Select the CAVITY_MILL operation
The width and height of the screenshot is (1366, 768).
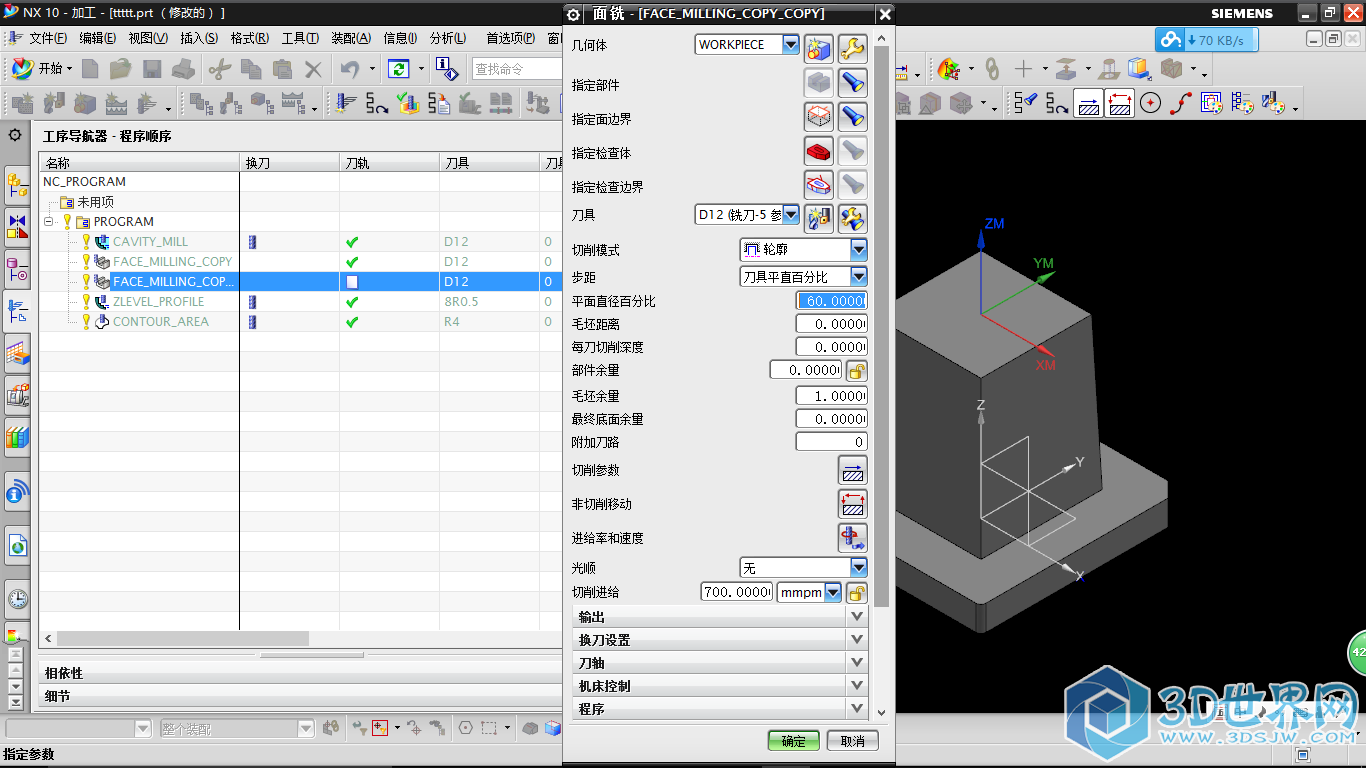click(x=150, y=242)
